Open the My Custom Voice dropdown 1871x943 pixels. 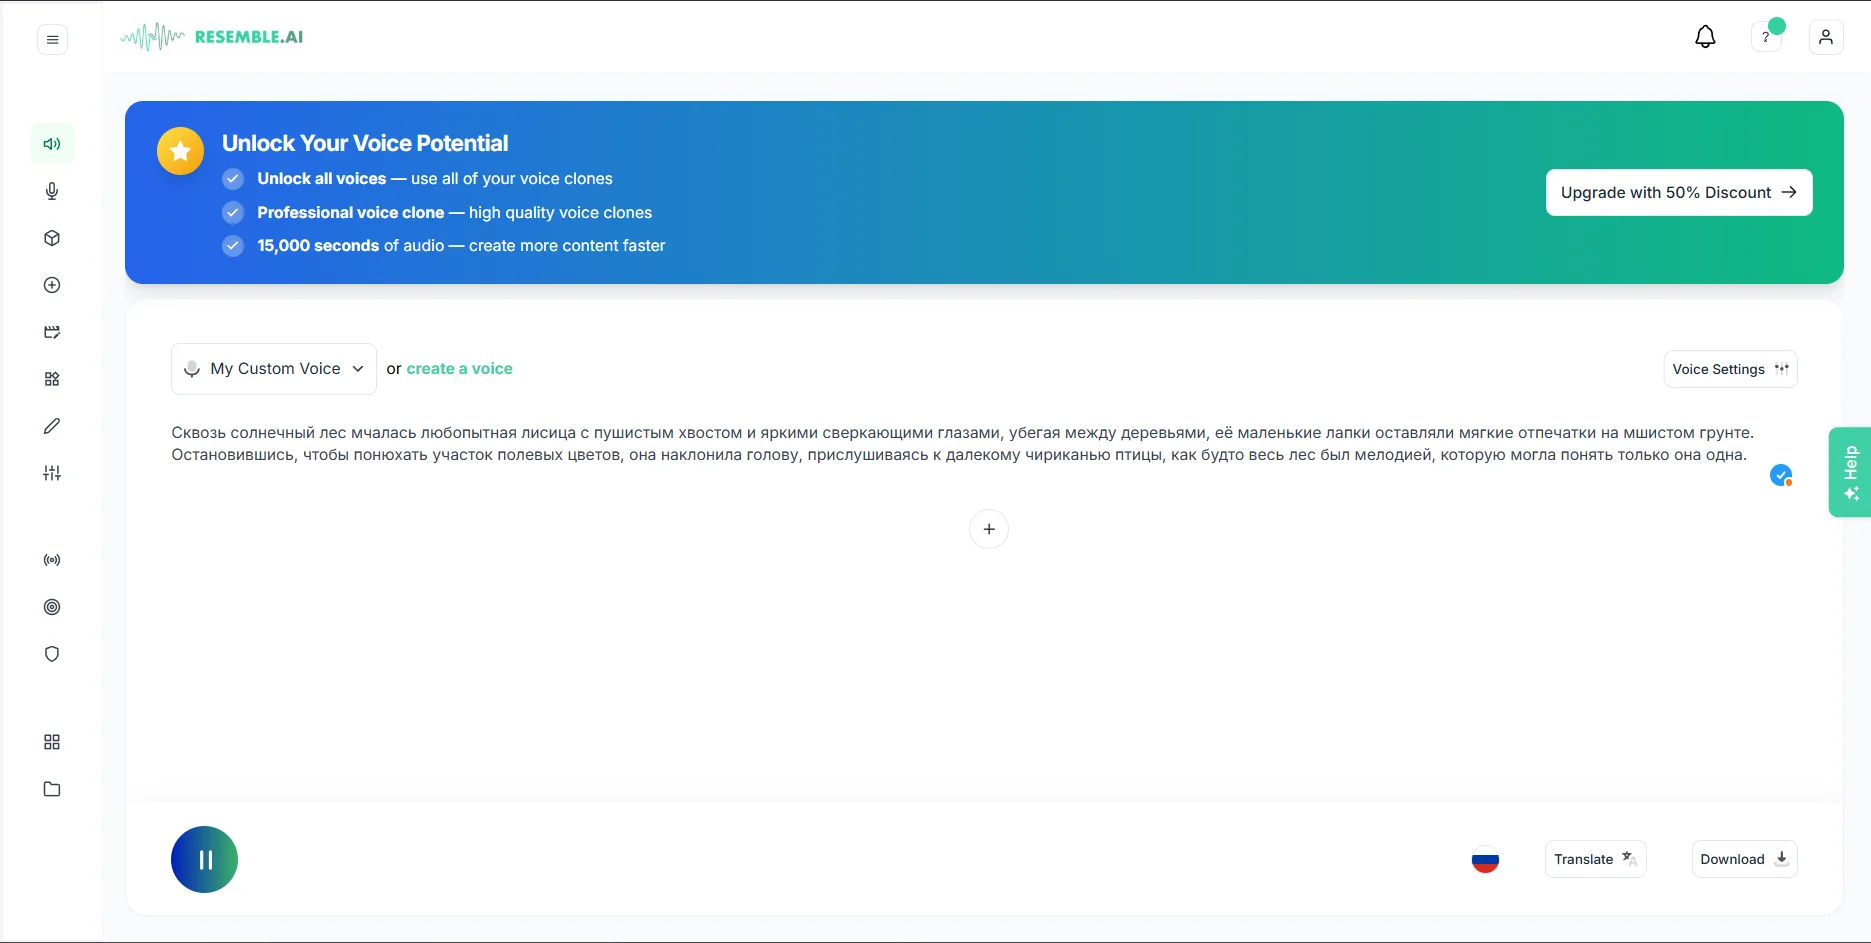click(x=274, y=369)
